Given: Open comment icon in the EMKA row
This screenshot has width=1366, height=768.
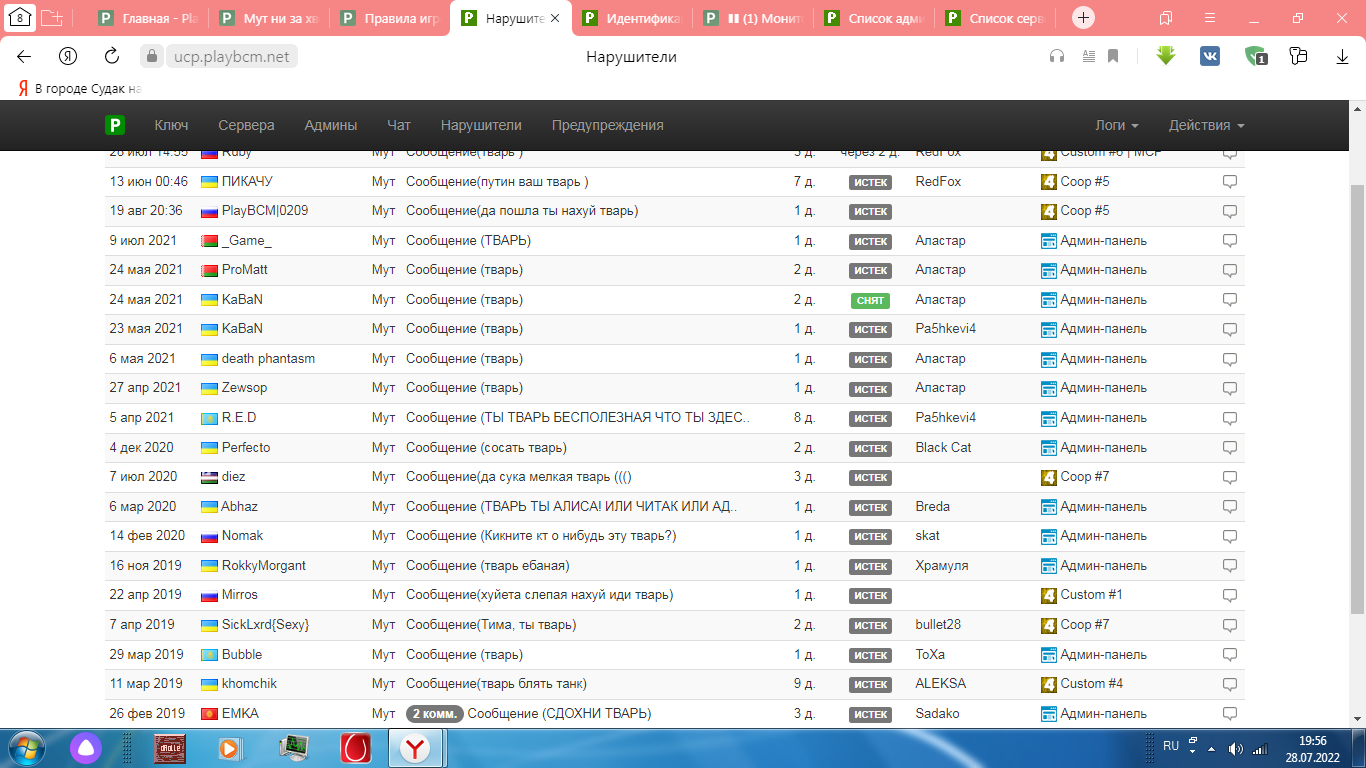Looking at the screenshot, I should coord(1230,714).
